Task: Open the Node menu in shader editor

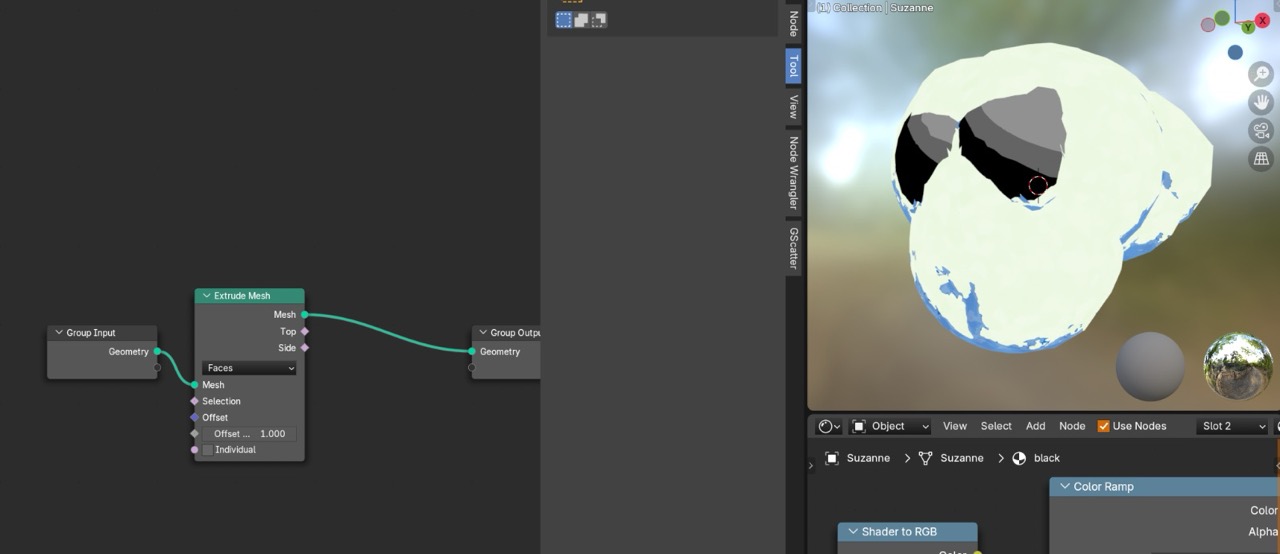Action: (1072, 426)
